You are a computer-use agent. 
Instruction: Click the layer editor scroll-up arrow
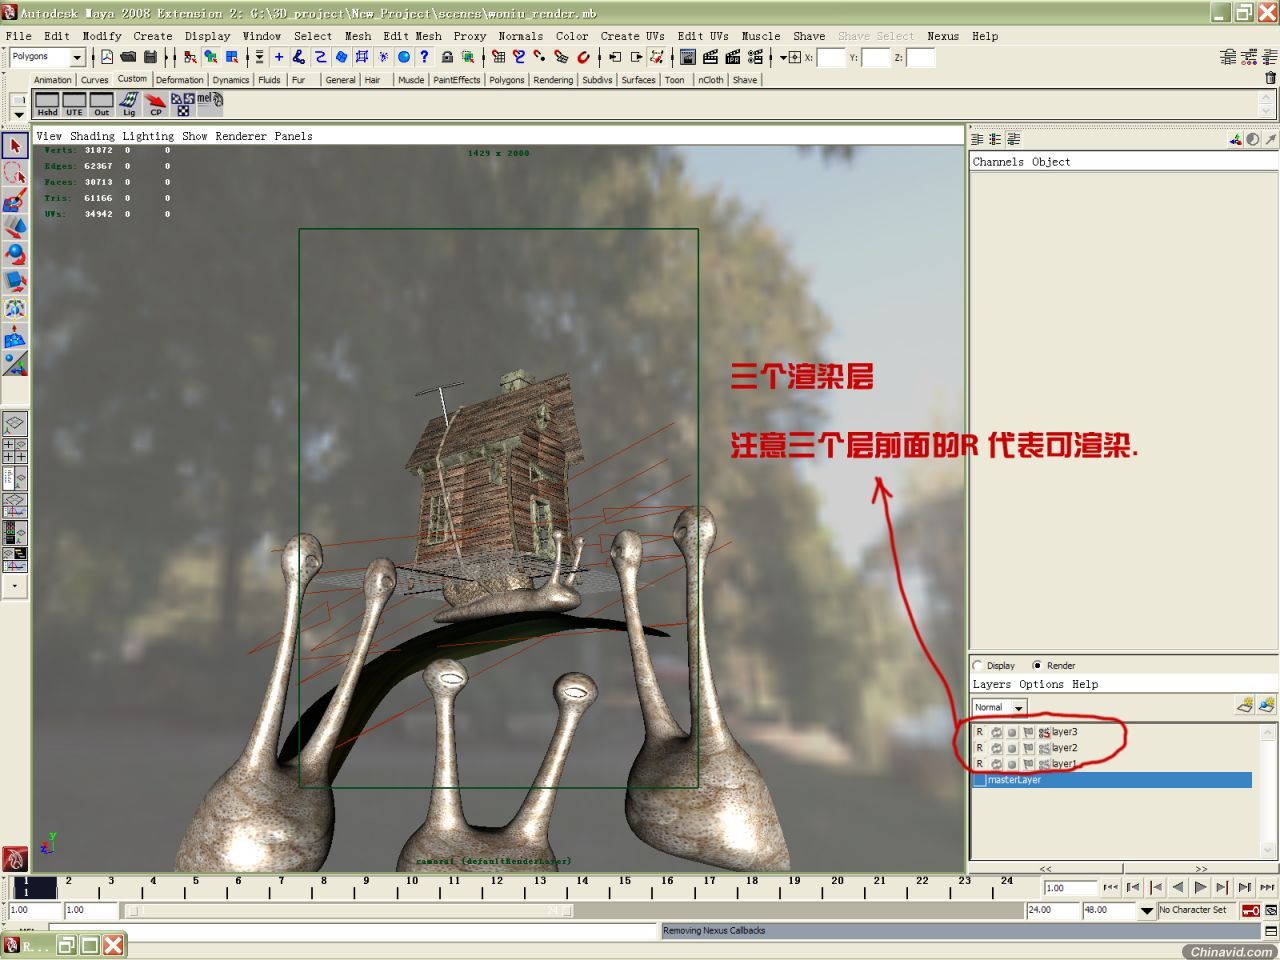[x=1268, y=732]
